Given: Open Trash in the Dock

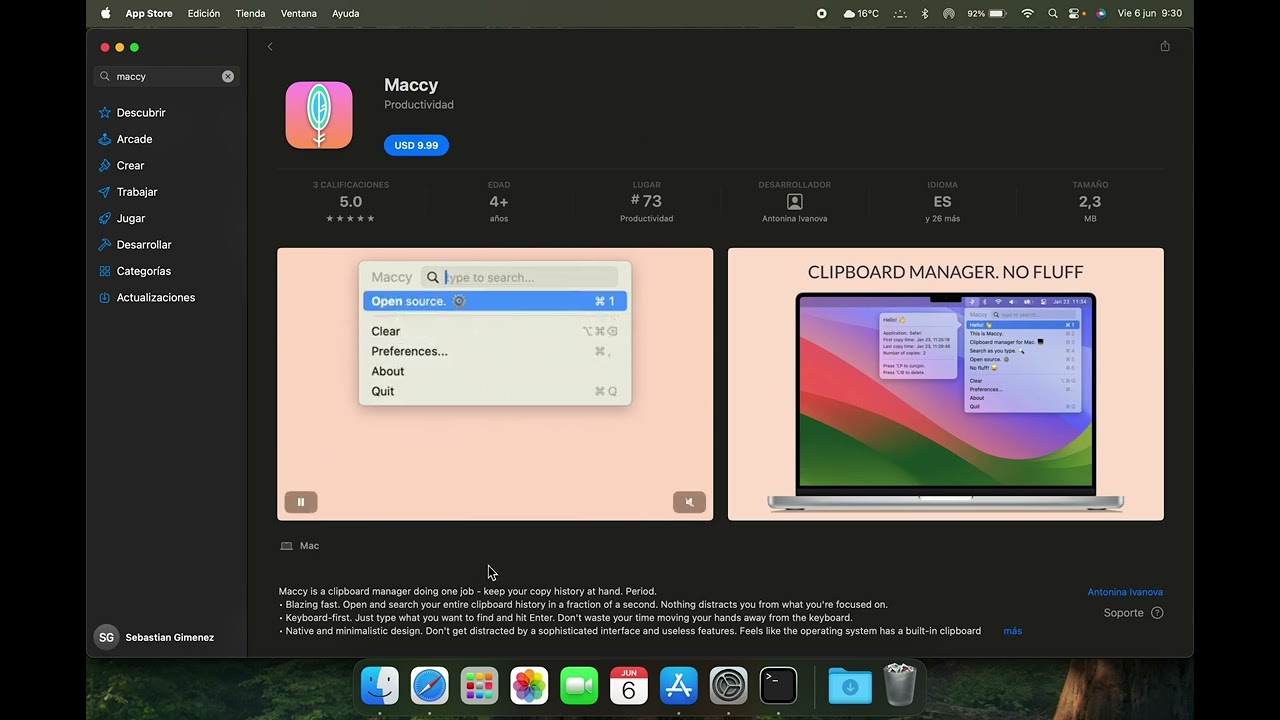Looking at the screenshot, I should [x=901, y=685].
